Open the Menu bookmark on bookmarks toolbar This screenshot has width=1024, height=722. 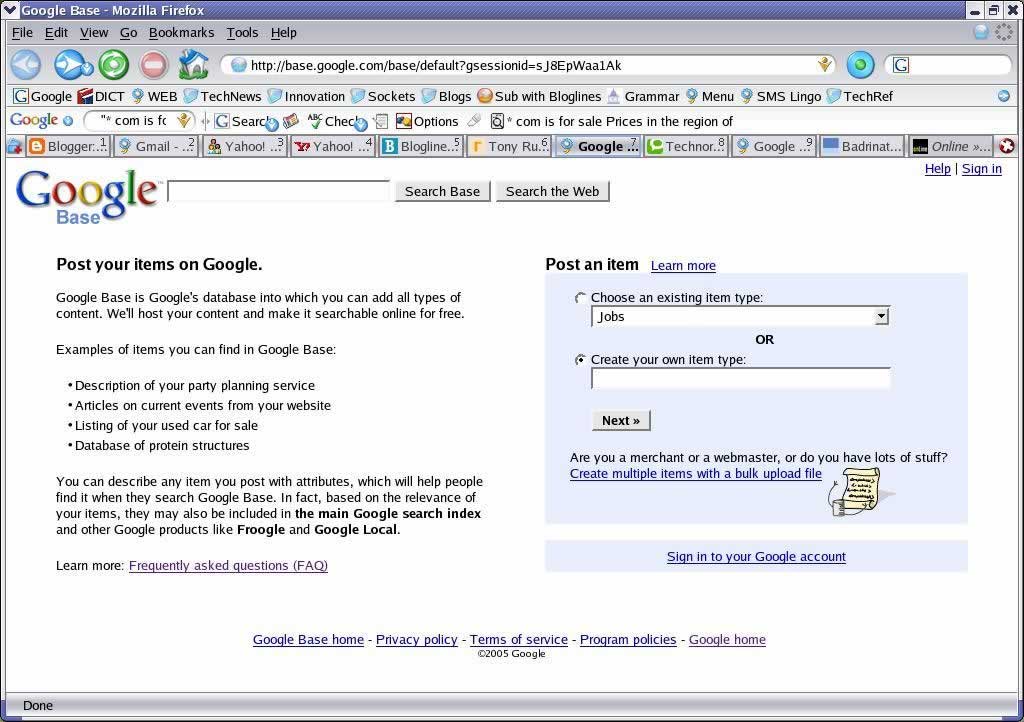710,96
